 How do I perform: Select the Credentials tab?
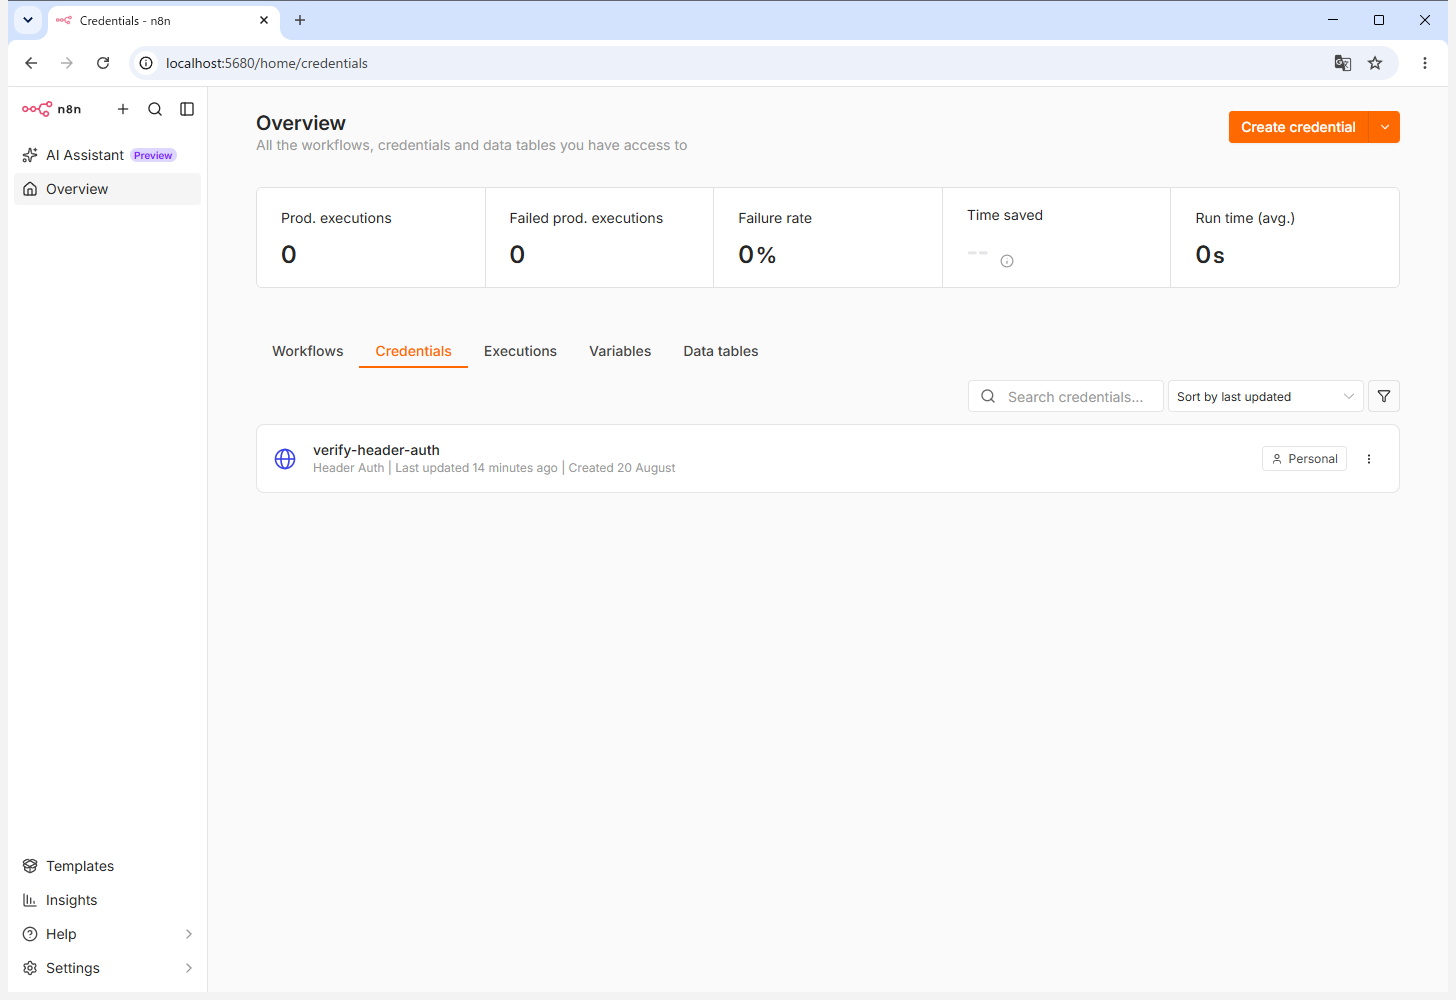[x=413, y=351]
